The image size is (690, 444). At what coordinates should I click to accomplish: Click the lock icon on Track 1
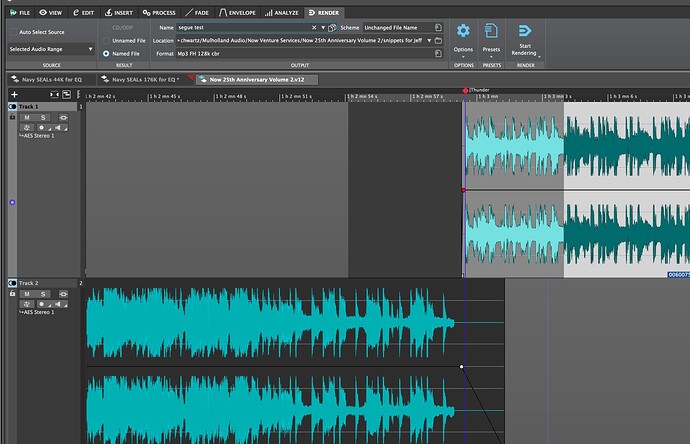[12, 117]
